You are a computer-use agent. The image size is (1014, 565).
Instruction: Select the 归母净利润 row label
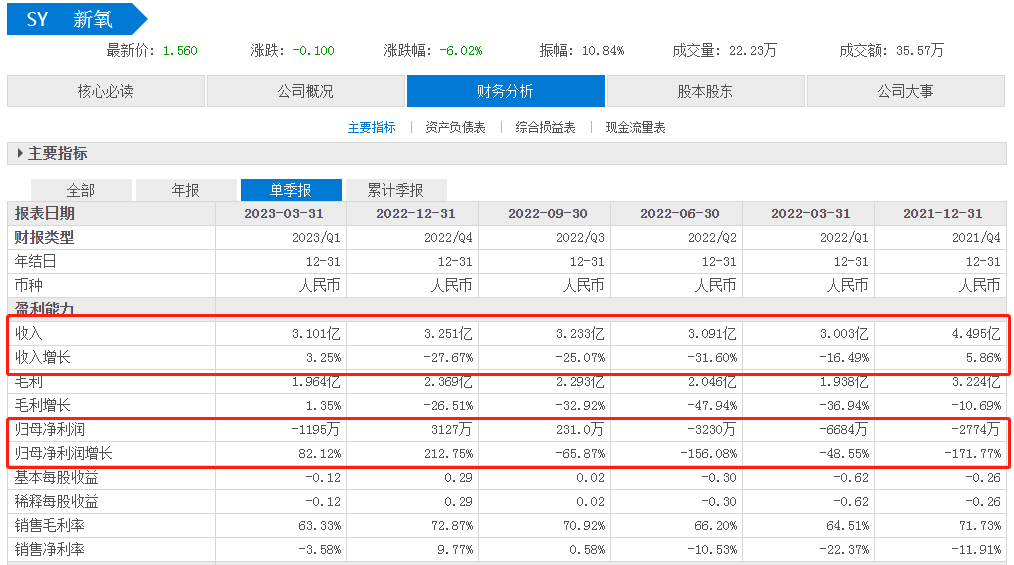coord(49,429)
